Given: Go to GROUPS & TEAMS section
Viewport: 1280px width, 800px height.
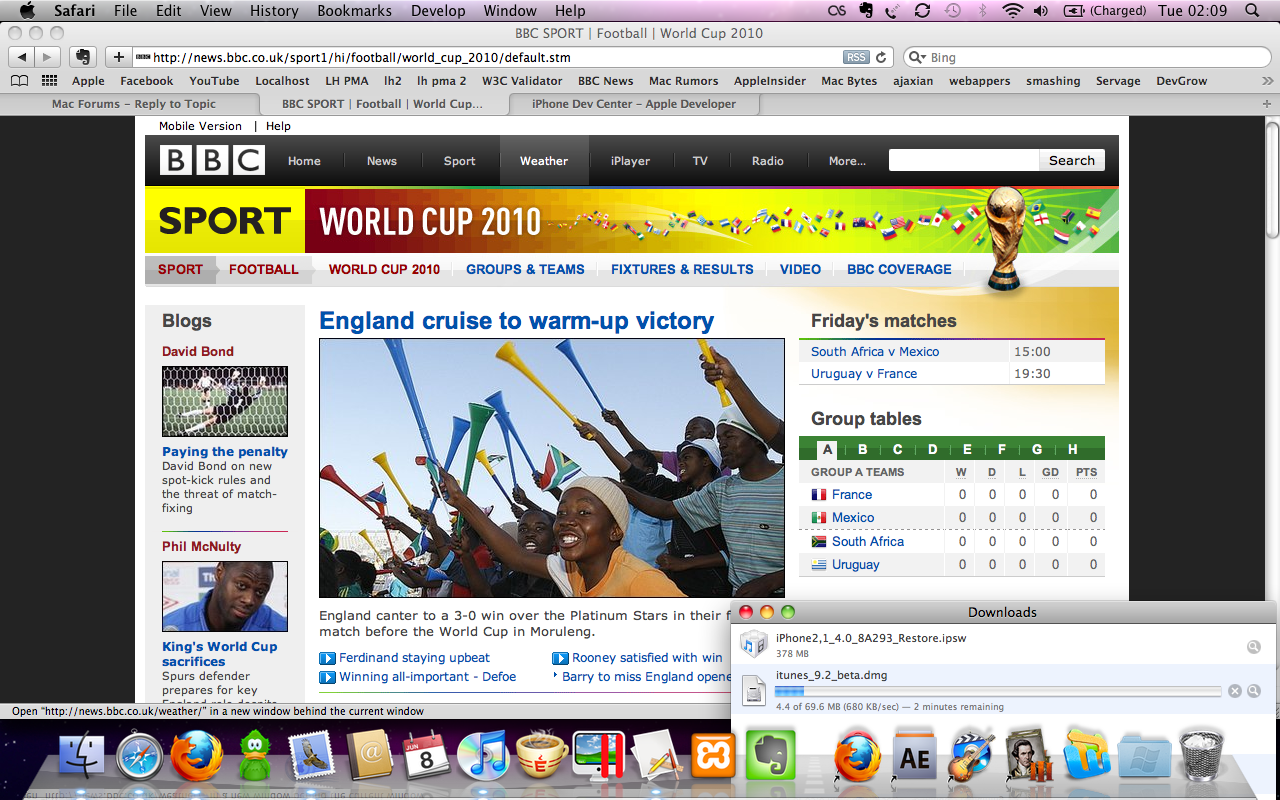Looking at the screenshot, I should tap(525, 269).
